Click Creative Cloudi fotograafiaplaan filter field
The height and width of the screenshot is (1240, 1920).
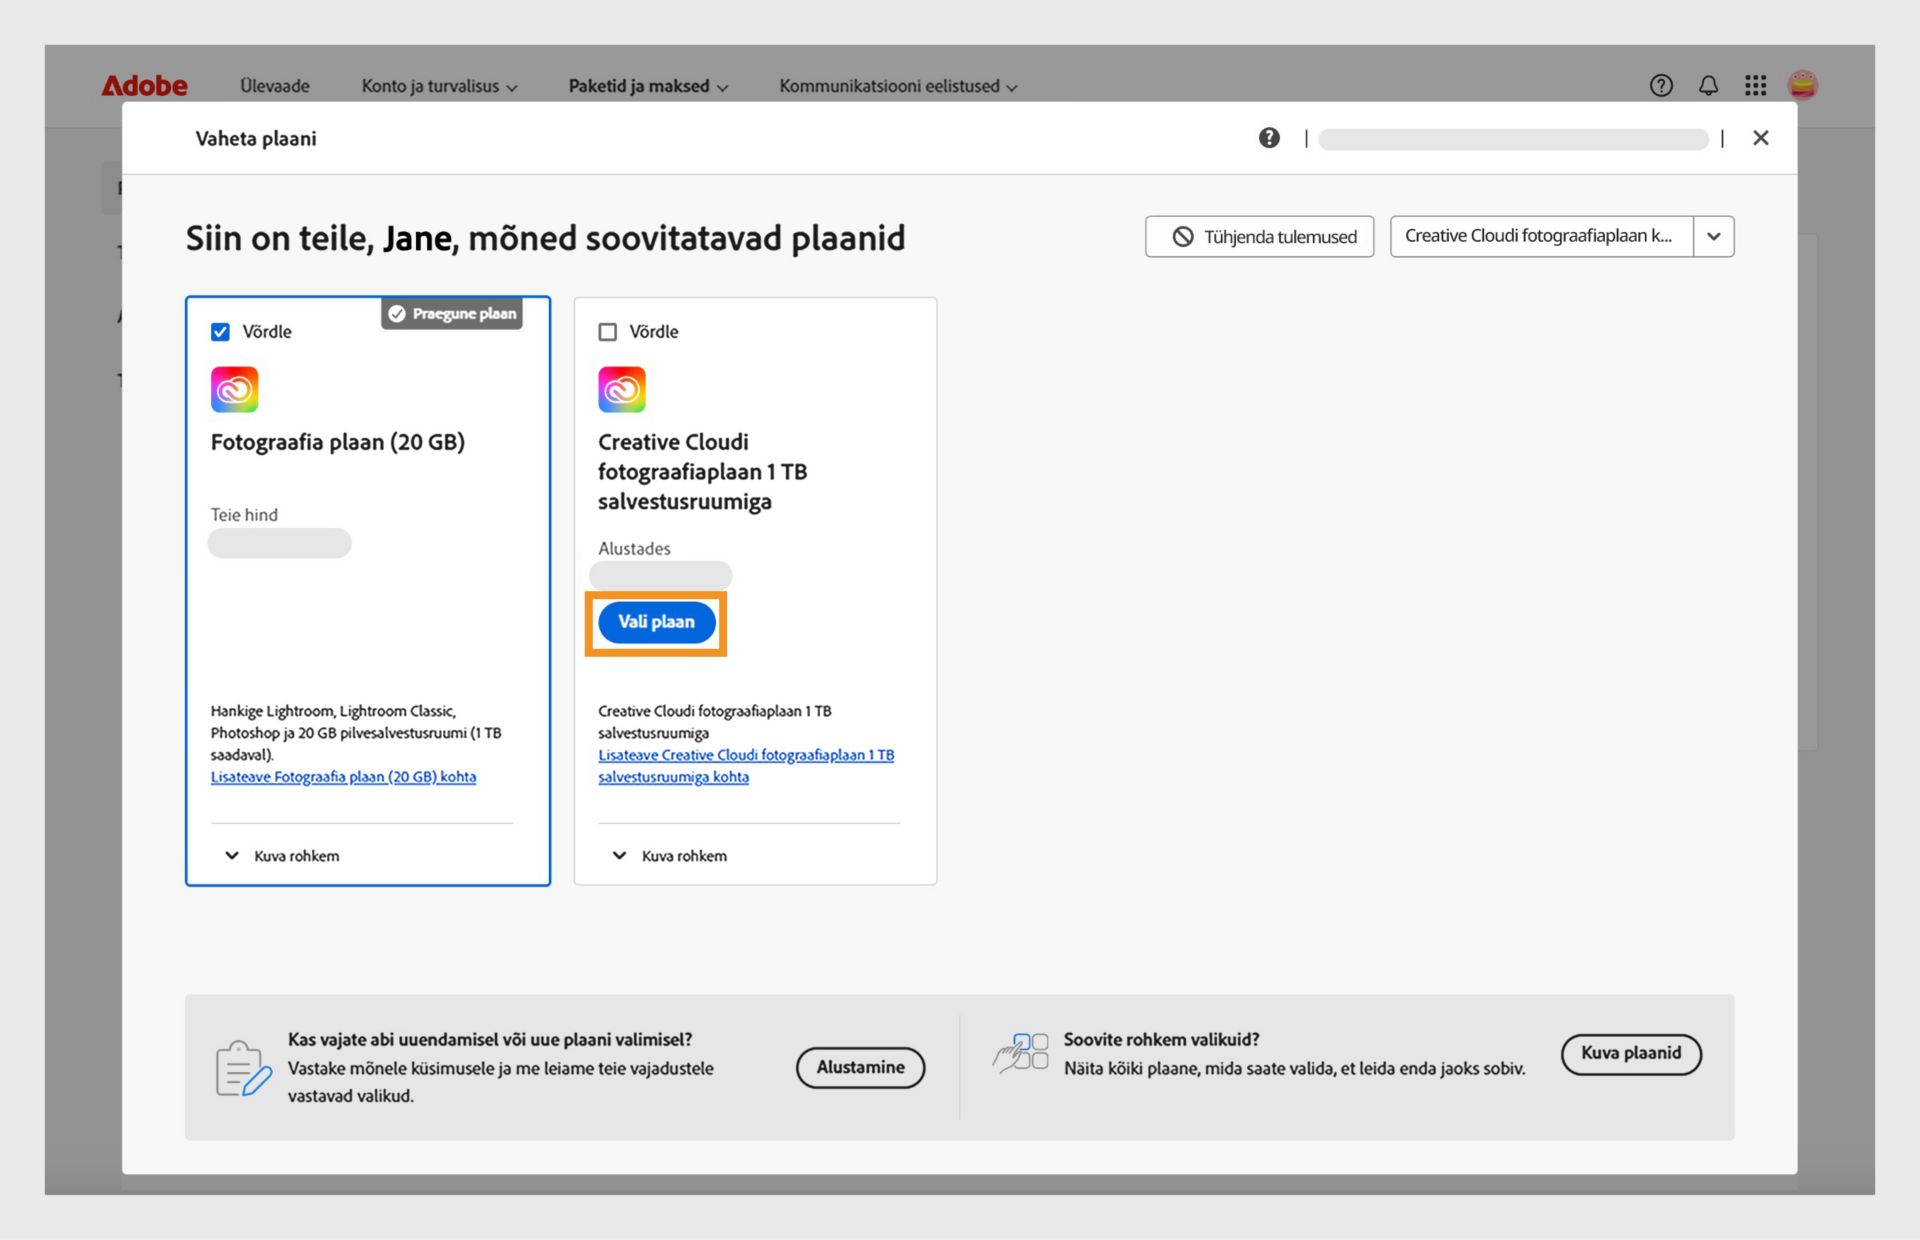point(1541,237)
